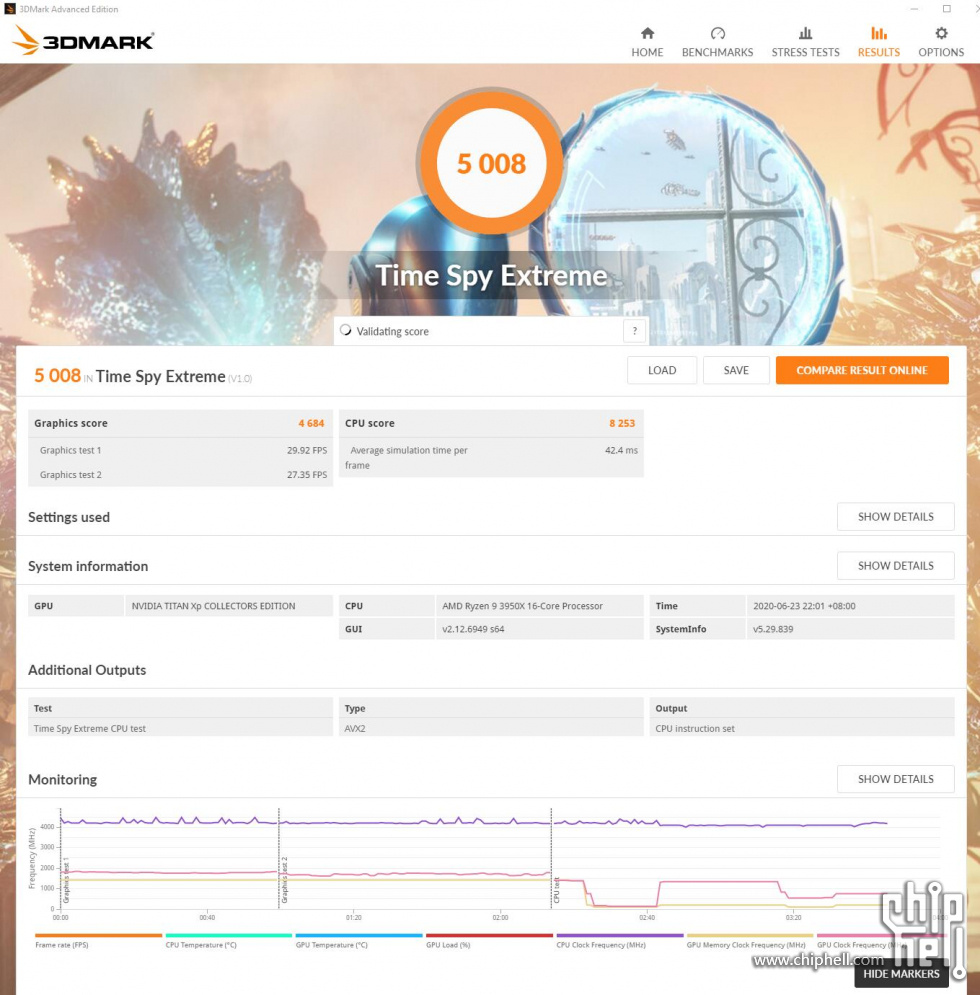Click the Graphics test 1 chart marker

(x=65, y=880)
